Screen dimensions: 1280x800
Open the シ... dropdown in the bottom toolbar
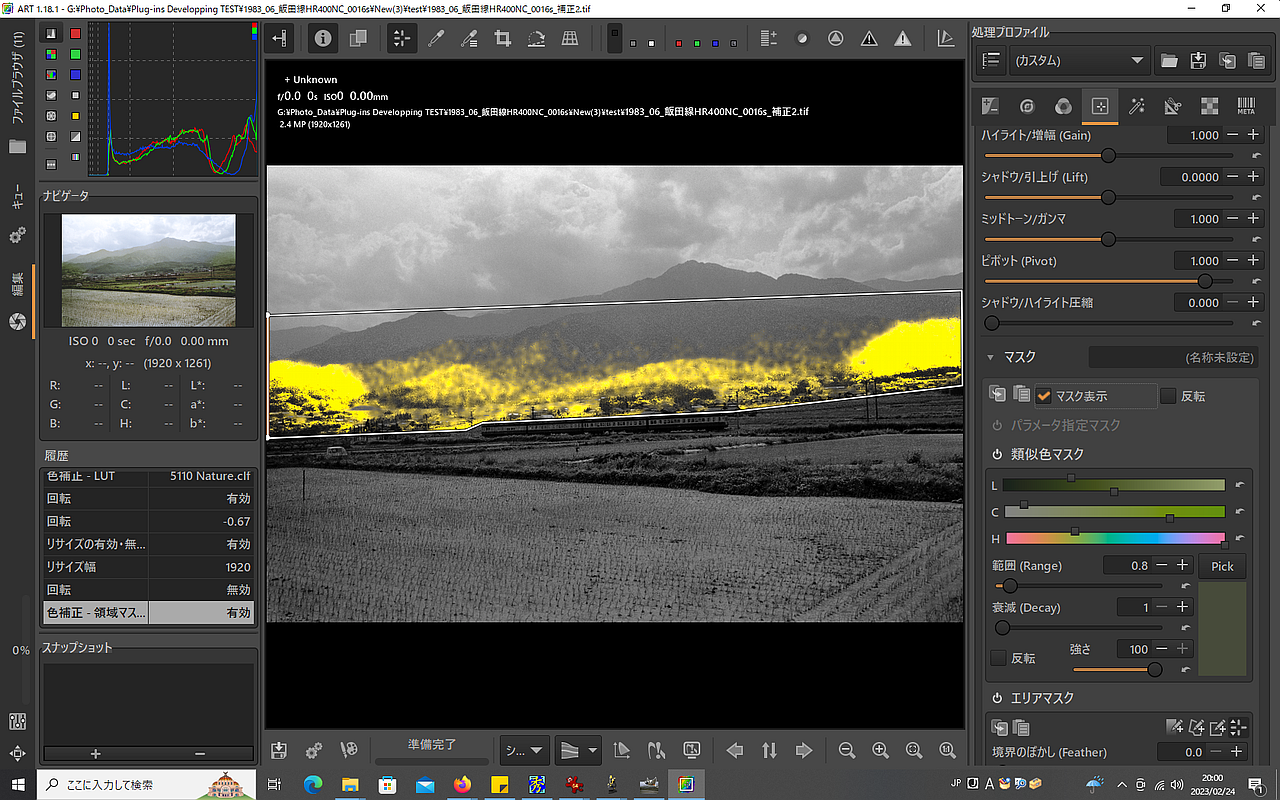(525, 750)
